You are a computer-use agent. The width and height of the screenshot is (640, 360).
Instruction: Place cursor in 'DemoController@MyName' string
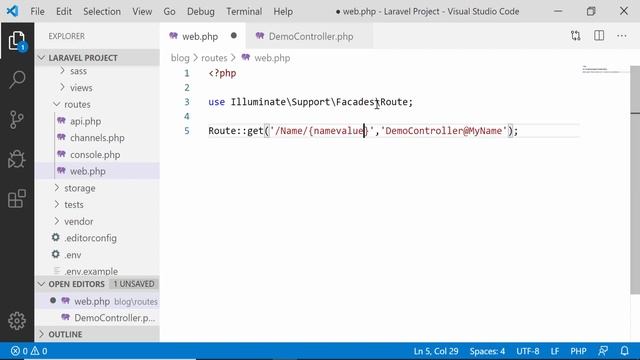pyautogui.click(x=443, y=131)
